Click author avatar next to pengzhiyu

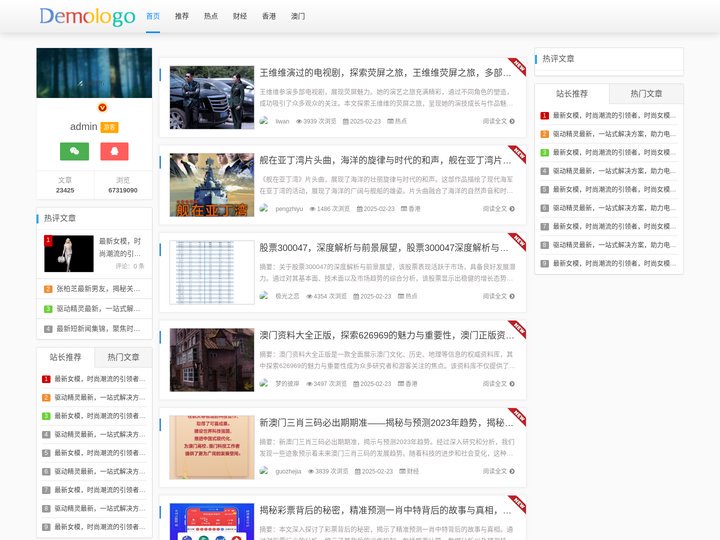pos(264,208)
